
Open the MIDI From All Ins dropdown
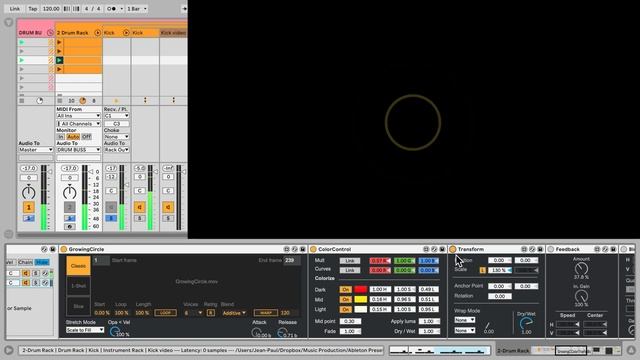pos(78,116)
